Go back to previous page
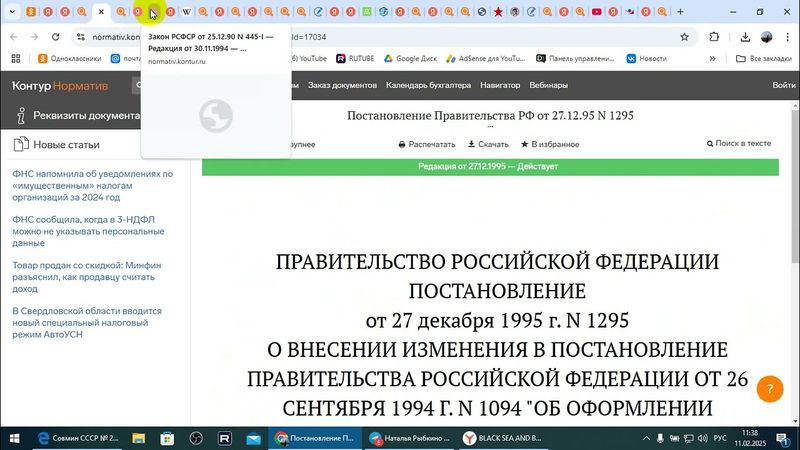 (14, 37)
